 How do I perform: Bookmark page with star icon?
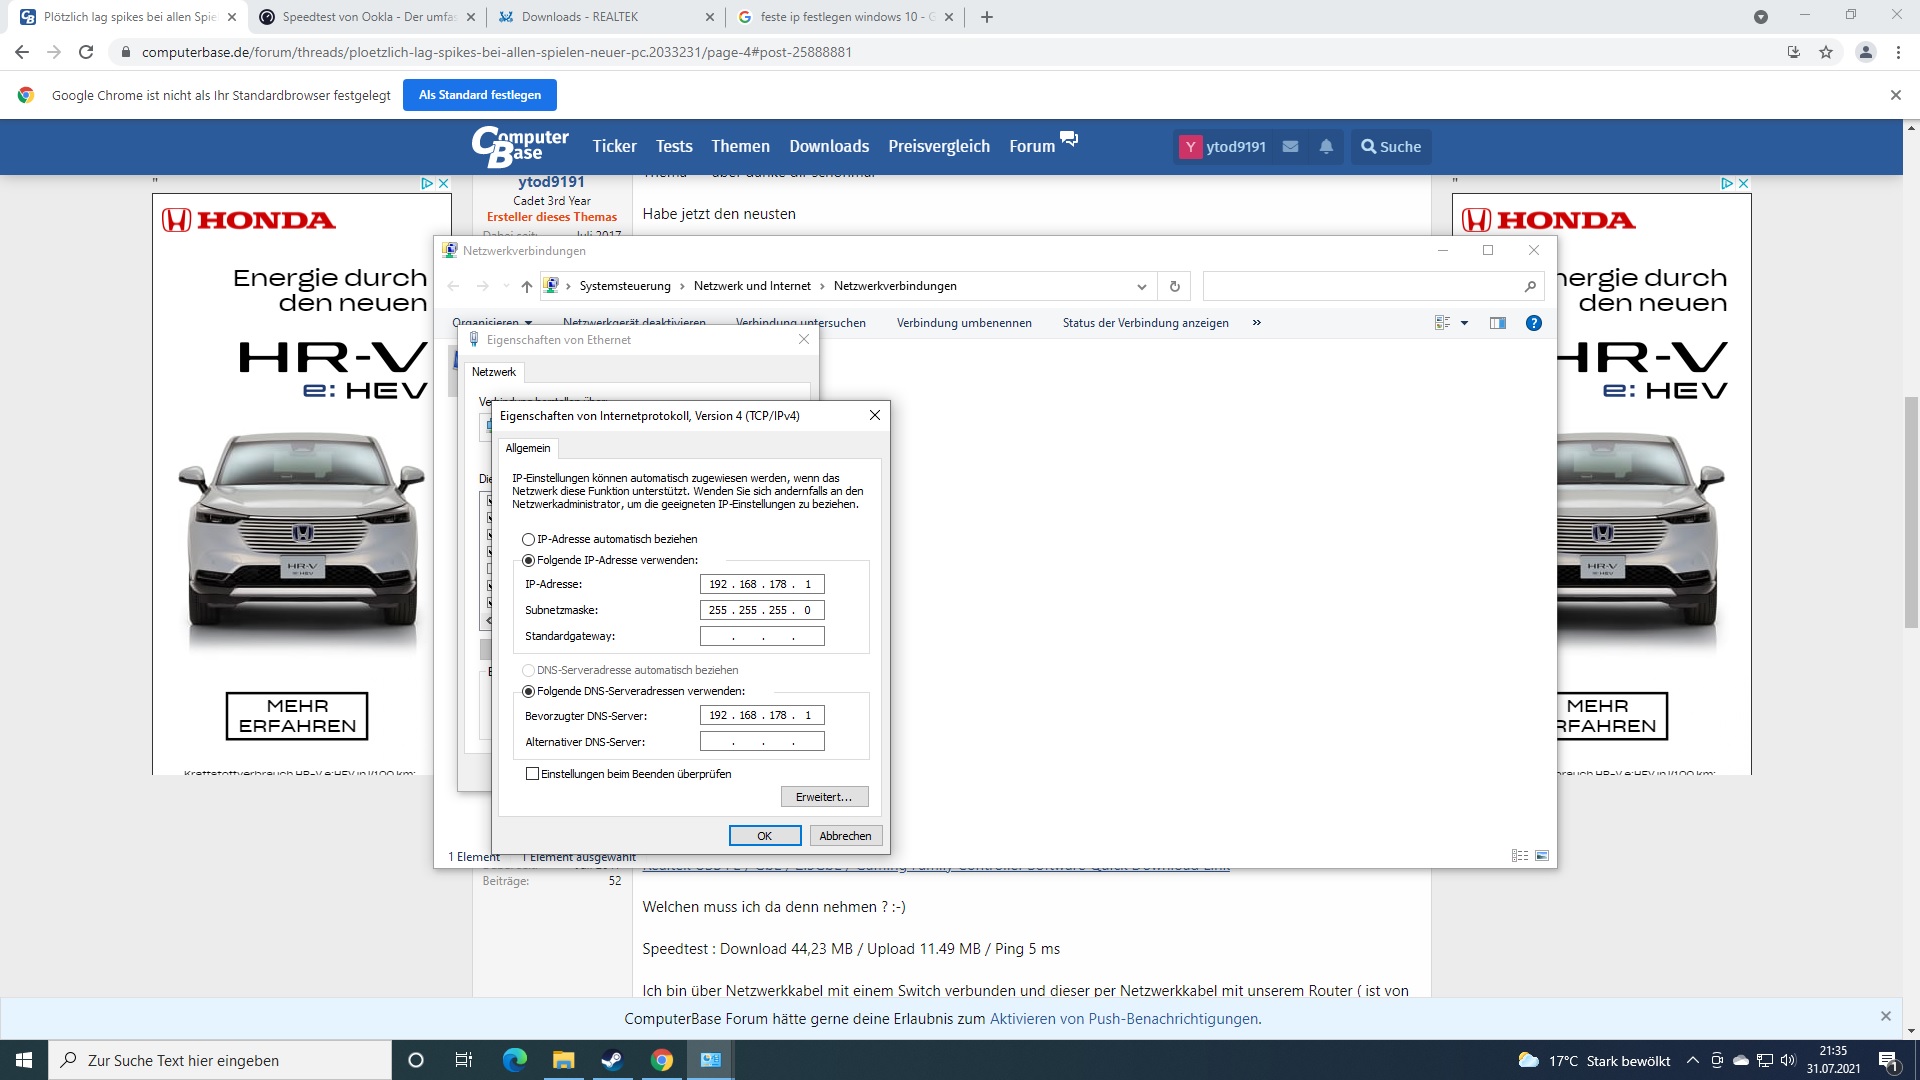coord(1826,52)
